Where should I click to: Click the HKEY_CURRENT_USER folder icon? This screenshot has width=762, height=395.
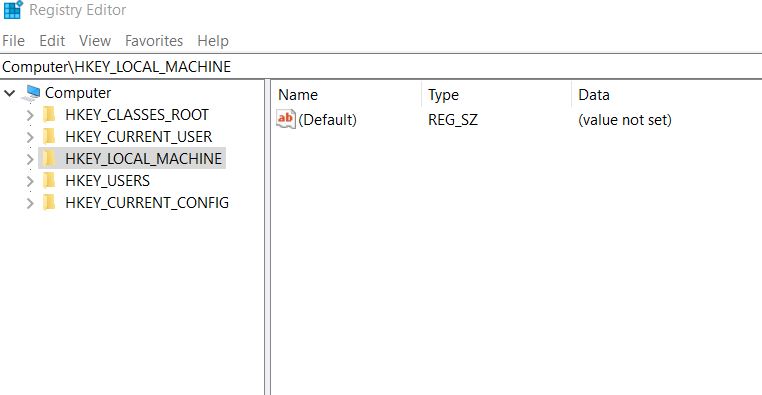pyautogui.click(x=49, y=137)
